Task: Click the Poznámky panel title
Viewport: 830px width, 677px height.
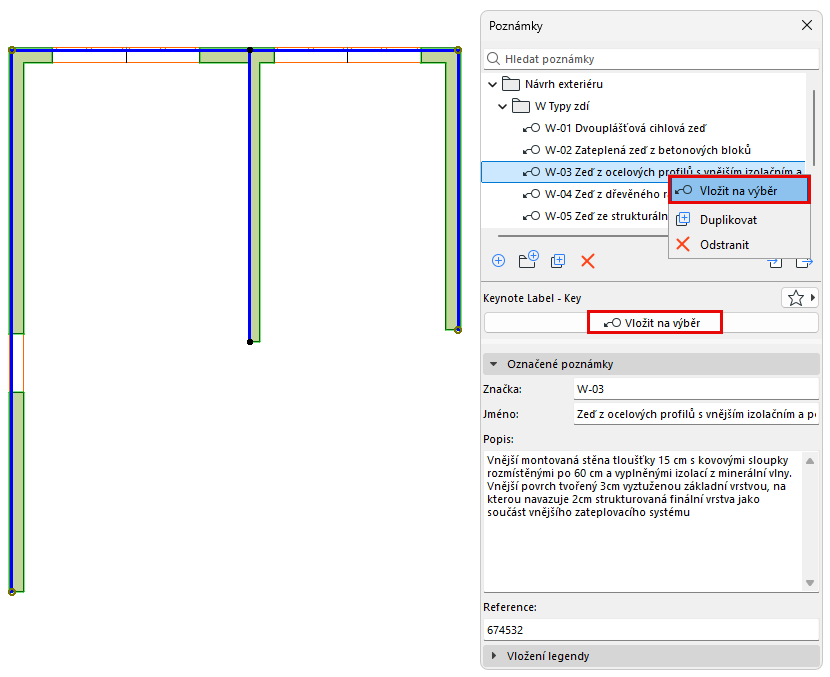Action: 516,26
